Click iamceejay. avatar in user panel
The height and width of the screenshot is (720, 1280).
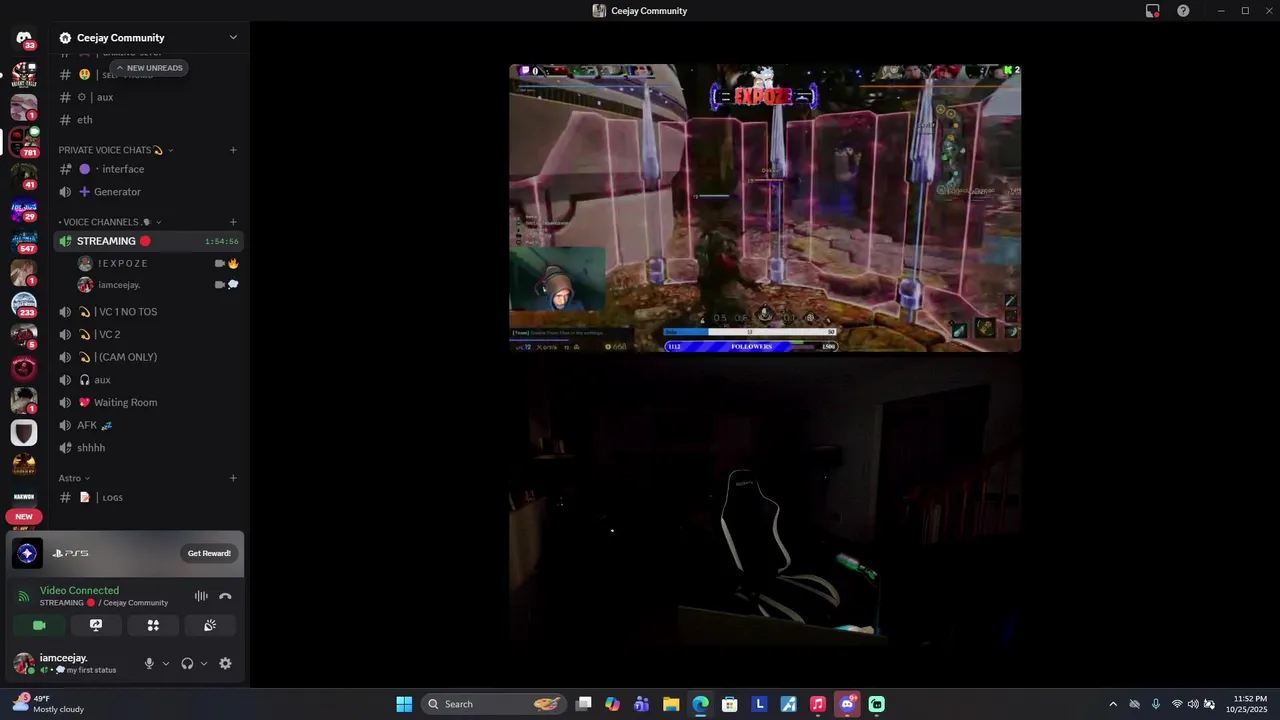23,663
